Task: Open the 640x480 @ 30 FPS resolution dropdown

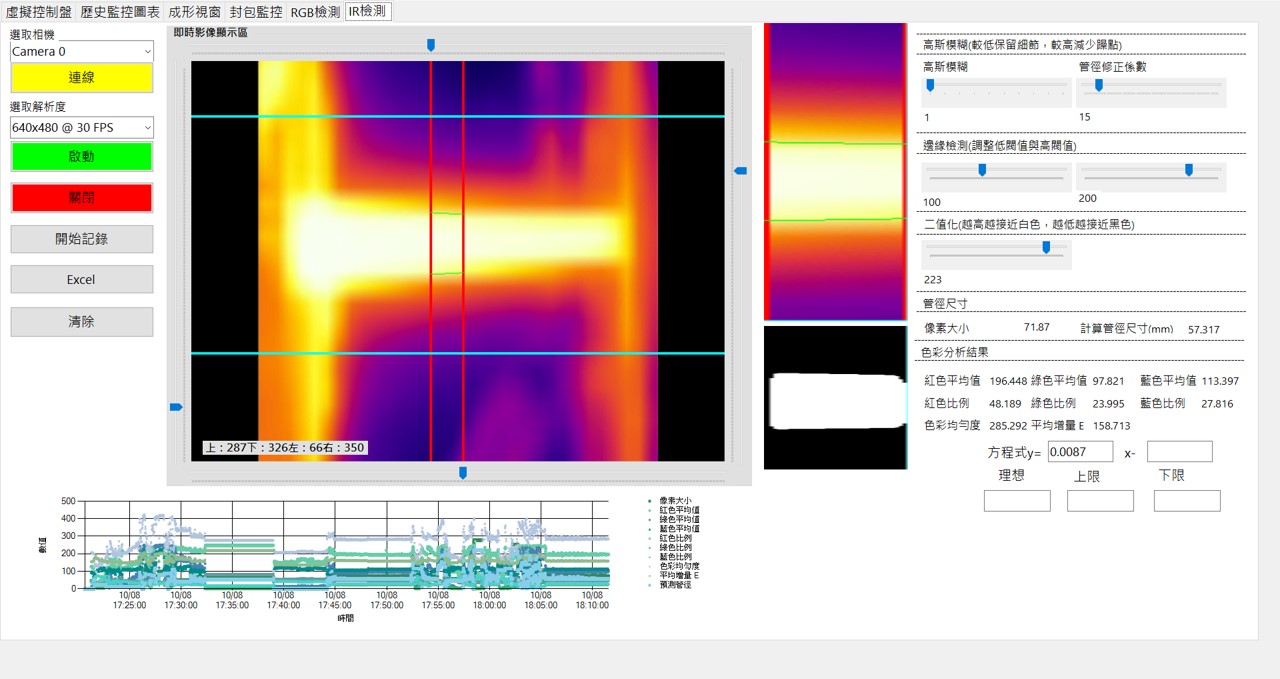Action: pyautogui.click(x=81, y=128)
